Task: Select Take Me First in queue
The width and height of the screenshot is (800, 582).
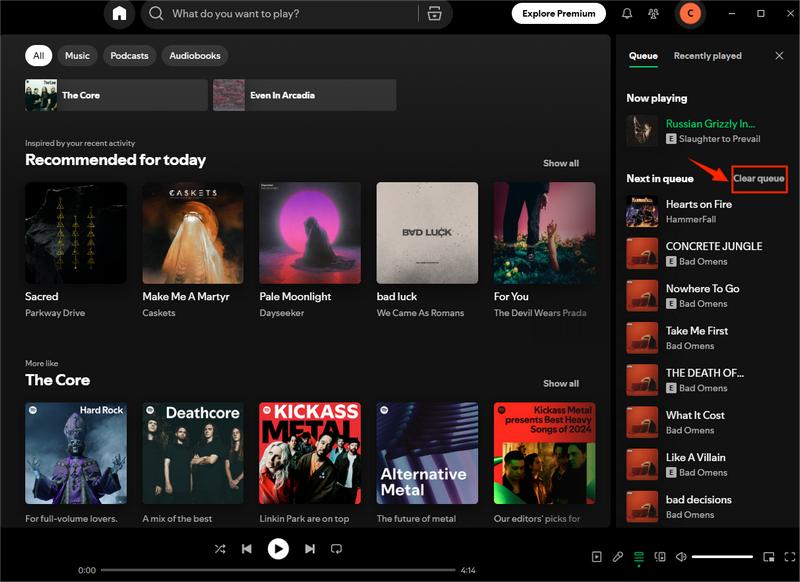Action: pyautogui.click(x=697, y=331)
